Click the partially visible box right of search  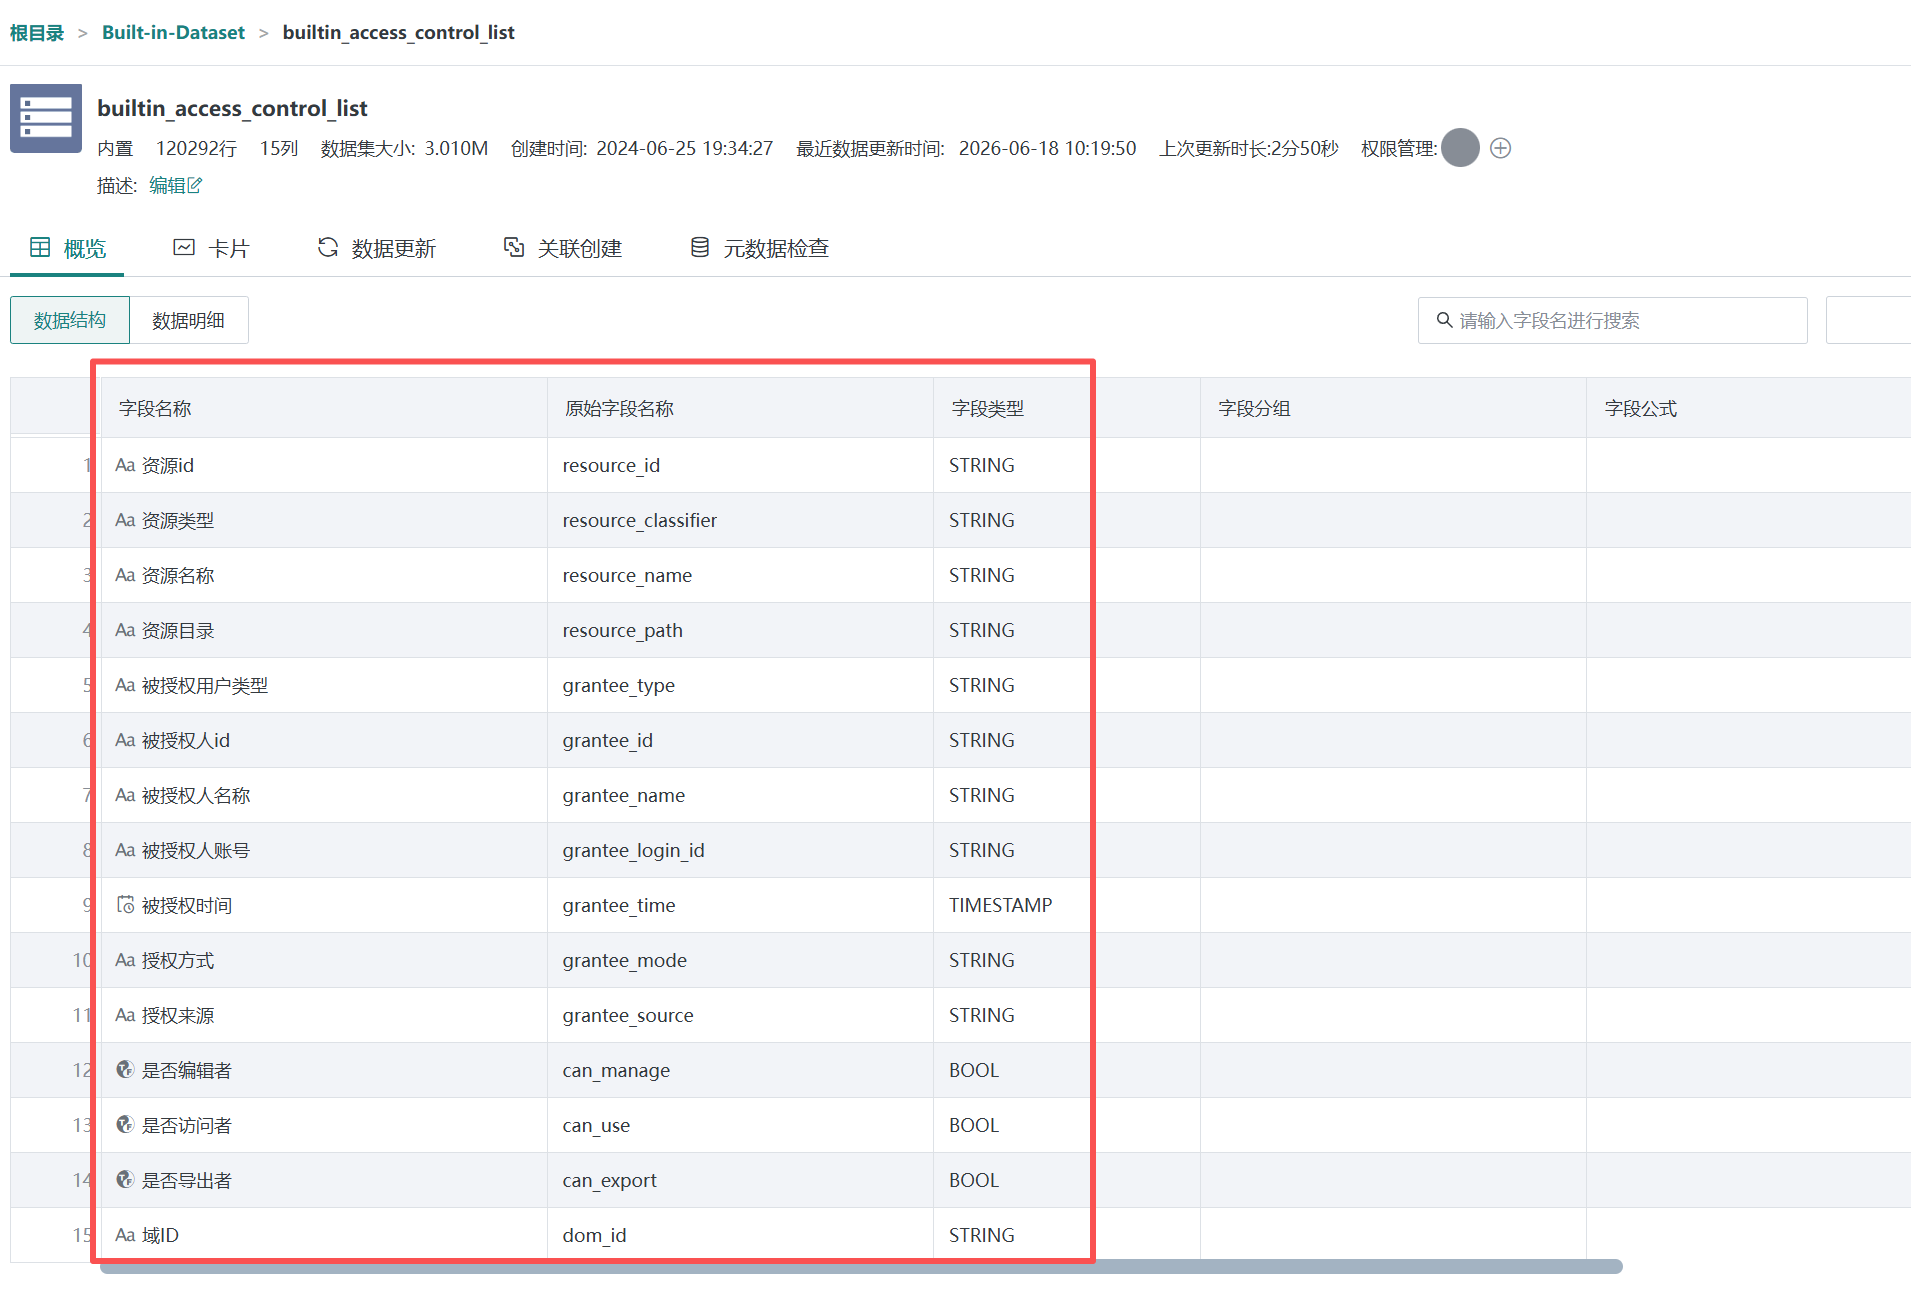1868,320
